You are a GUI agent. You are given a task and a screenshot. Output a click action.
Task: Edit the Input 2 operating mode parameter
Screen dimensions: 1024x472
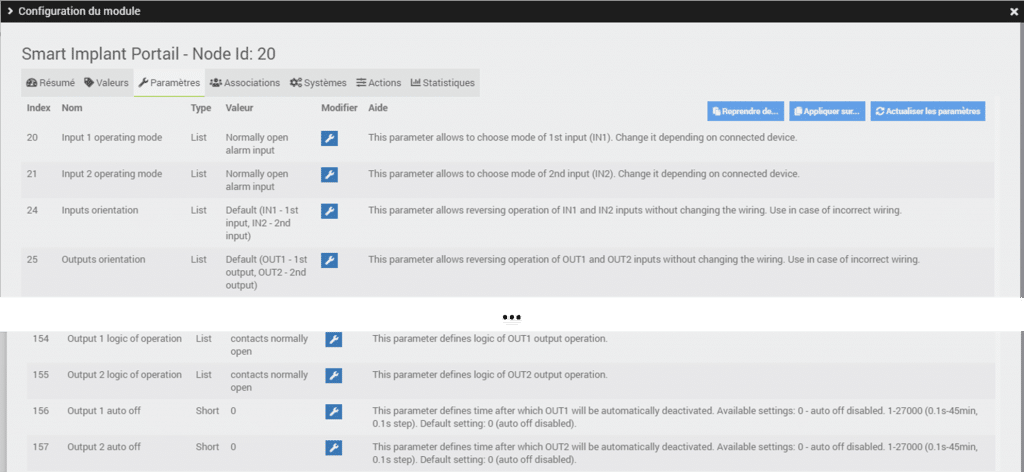(329, 174)
